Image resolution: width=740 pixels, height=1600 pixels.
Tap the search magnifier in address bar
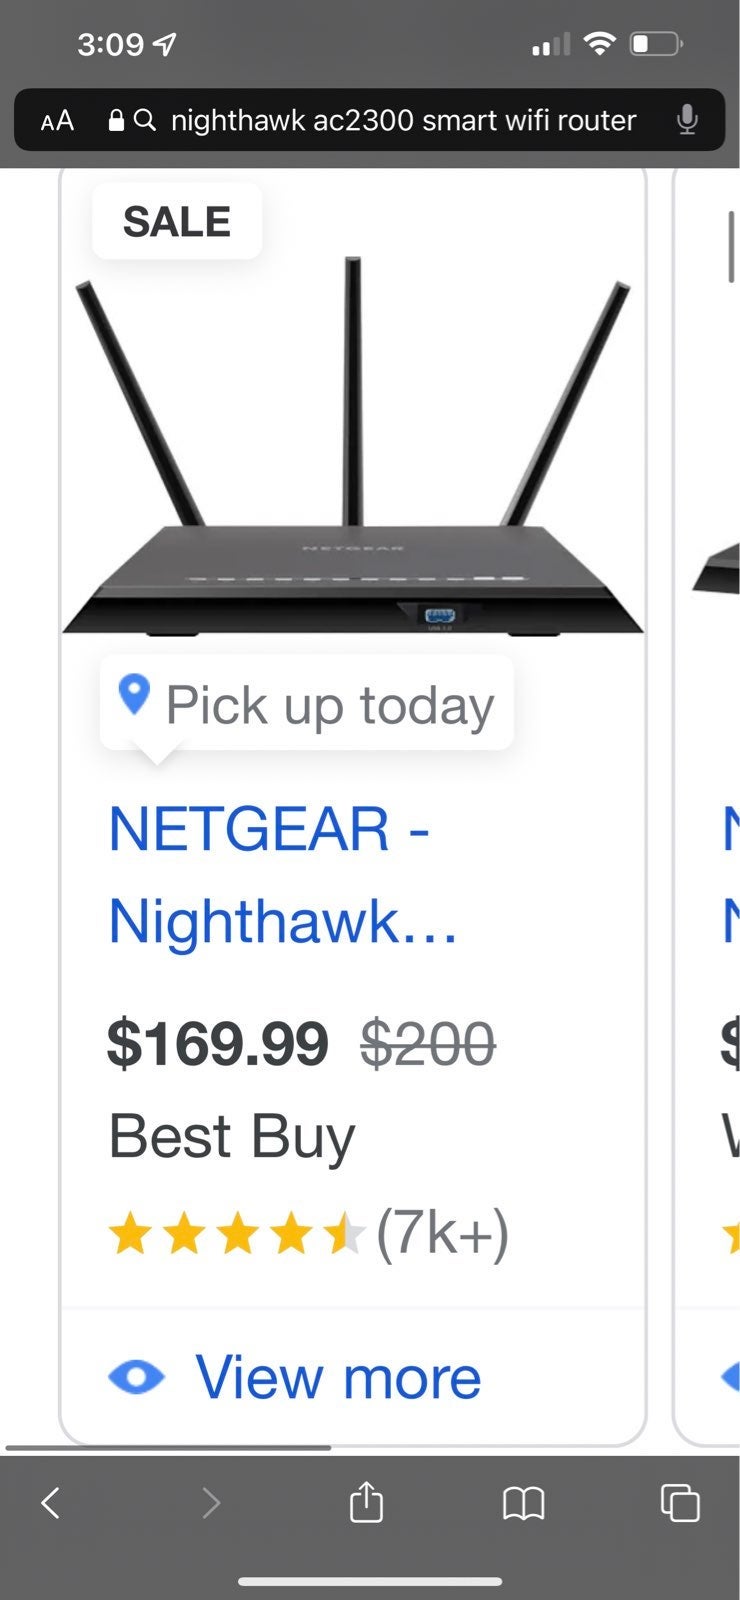click(145, 121)
